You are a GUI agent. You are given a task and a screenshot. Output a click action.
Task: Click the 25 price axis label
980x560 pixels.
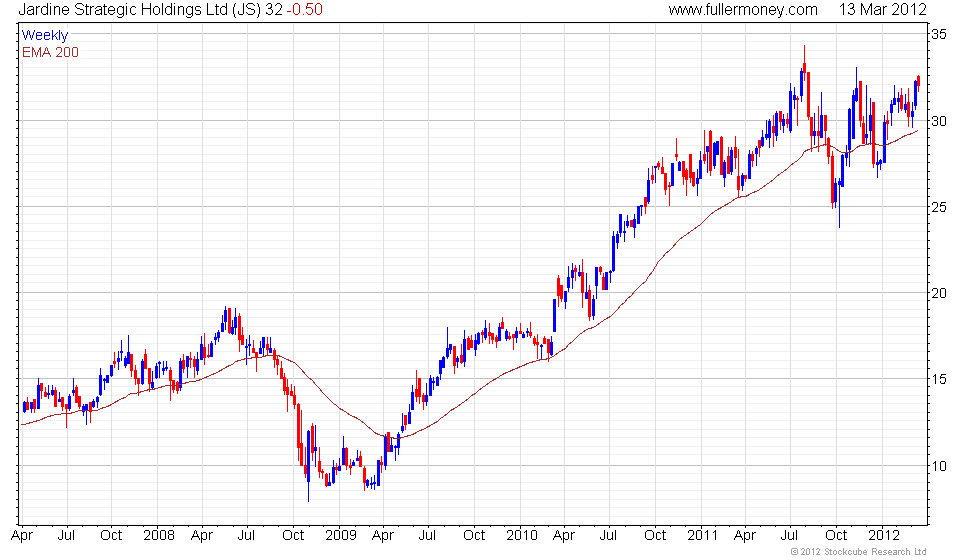[x=938, y=207]
